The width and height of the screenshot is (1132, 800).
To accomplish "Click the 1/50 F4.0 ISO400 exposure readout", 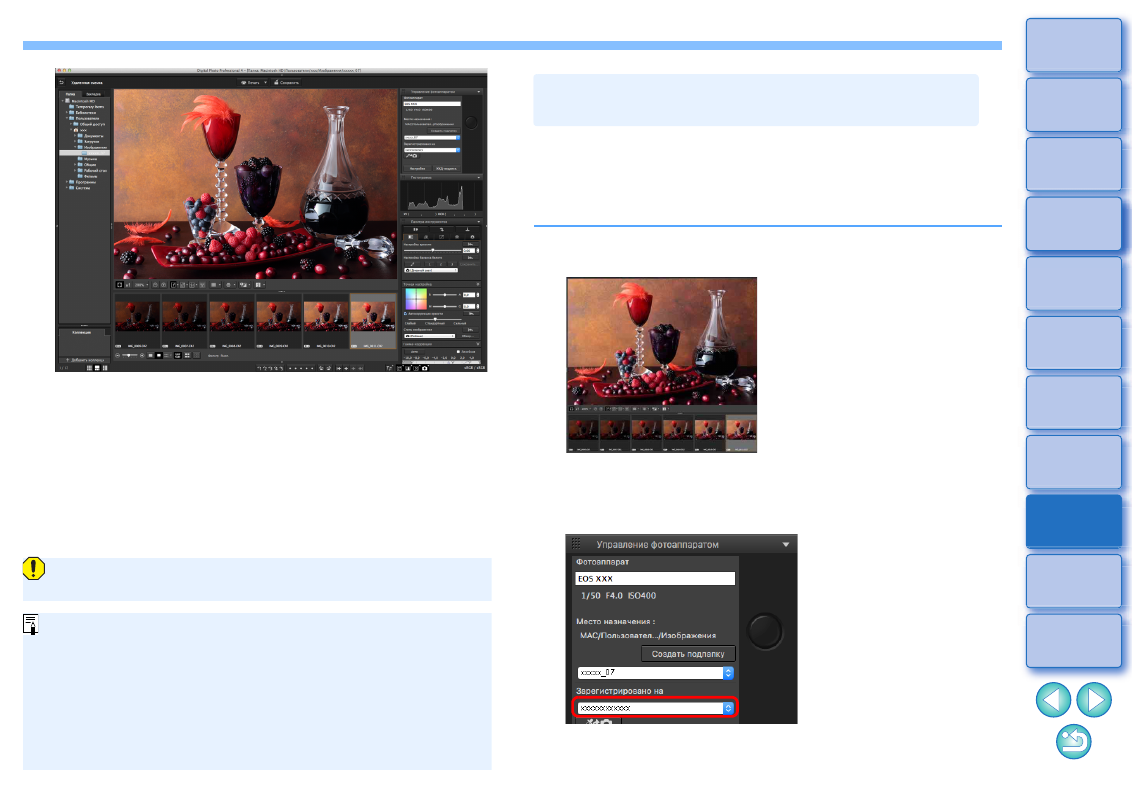I will 619,596.
